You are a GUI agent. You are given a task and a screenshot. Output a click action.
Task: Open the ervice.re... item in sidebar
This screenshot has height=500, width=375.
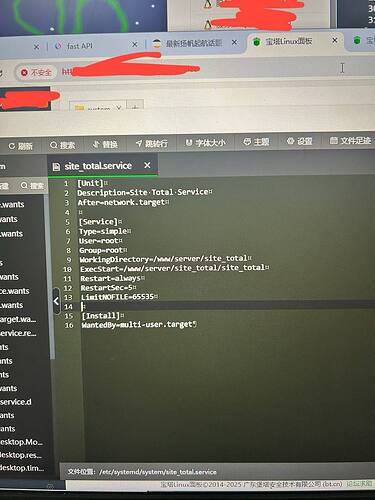coord(18,333)
